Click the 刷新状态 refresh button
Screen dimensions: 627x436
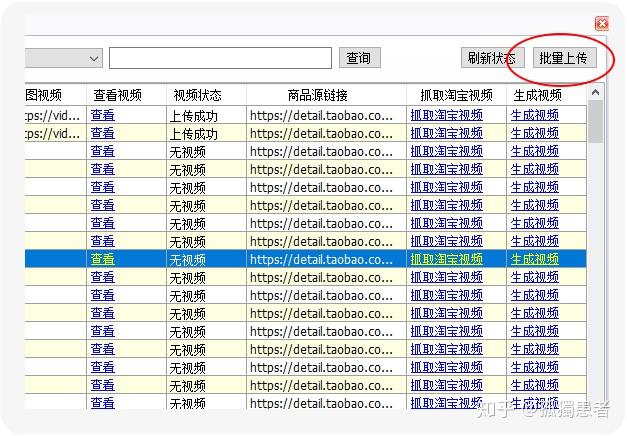(x=492, y=58)
